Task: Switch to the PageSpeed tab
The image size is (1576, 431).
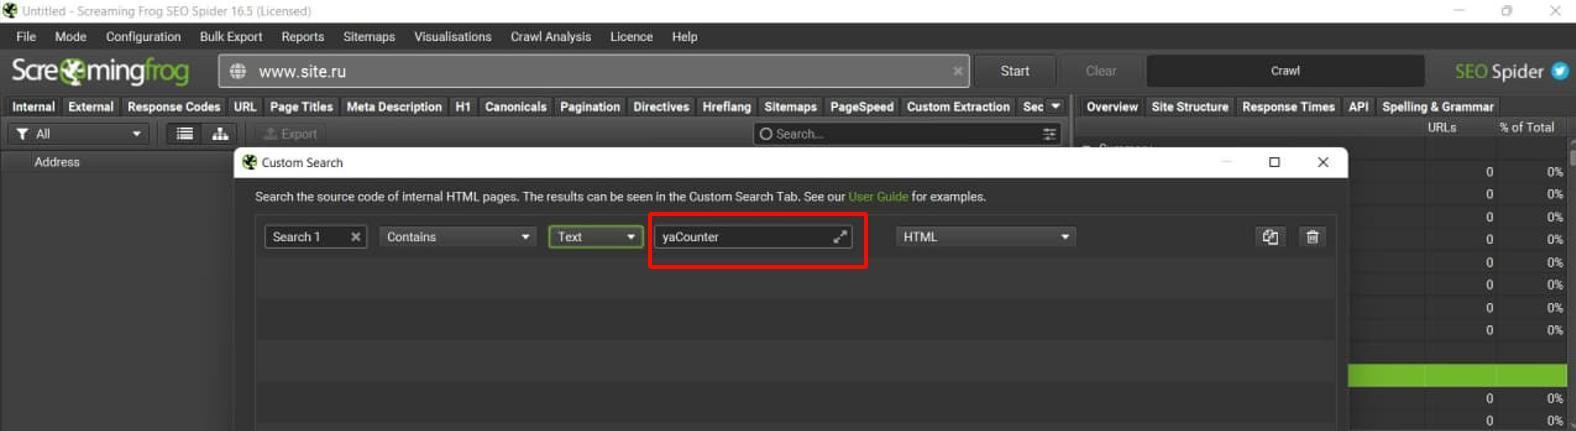Action: click(862, 107)
